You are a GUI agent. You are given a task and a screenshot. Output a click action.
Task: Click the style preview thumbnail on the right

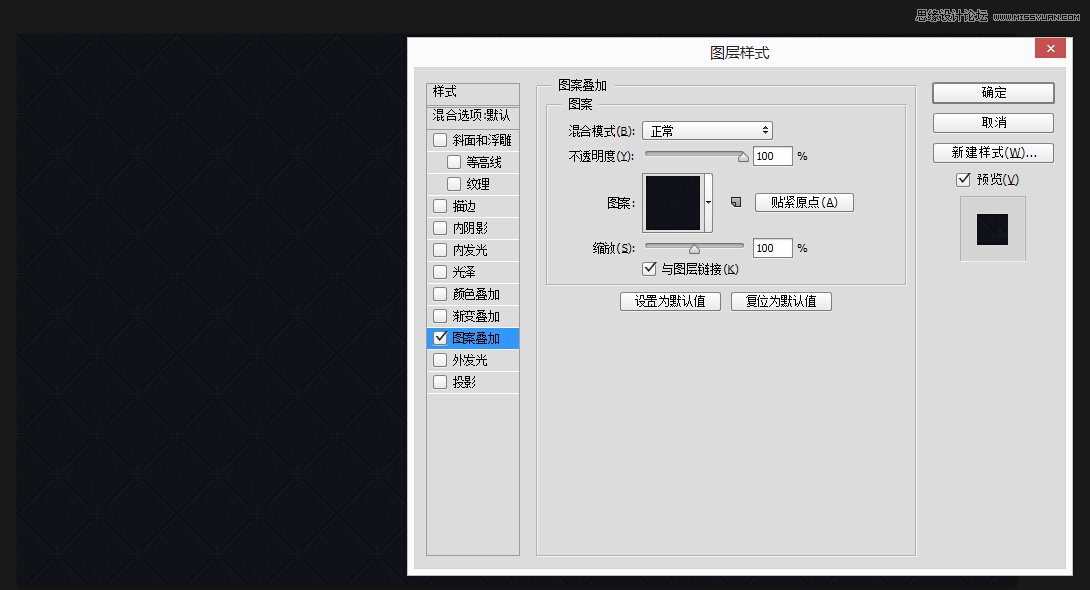[x=993, y=229]
